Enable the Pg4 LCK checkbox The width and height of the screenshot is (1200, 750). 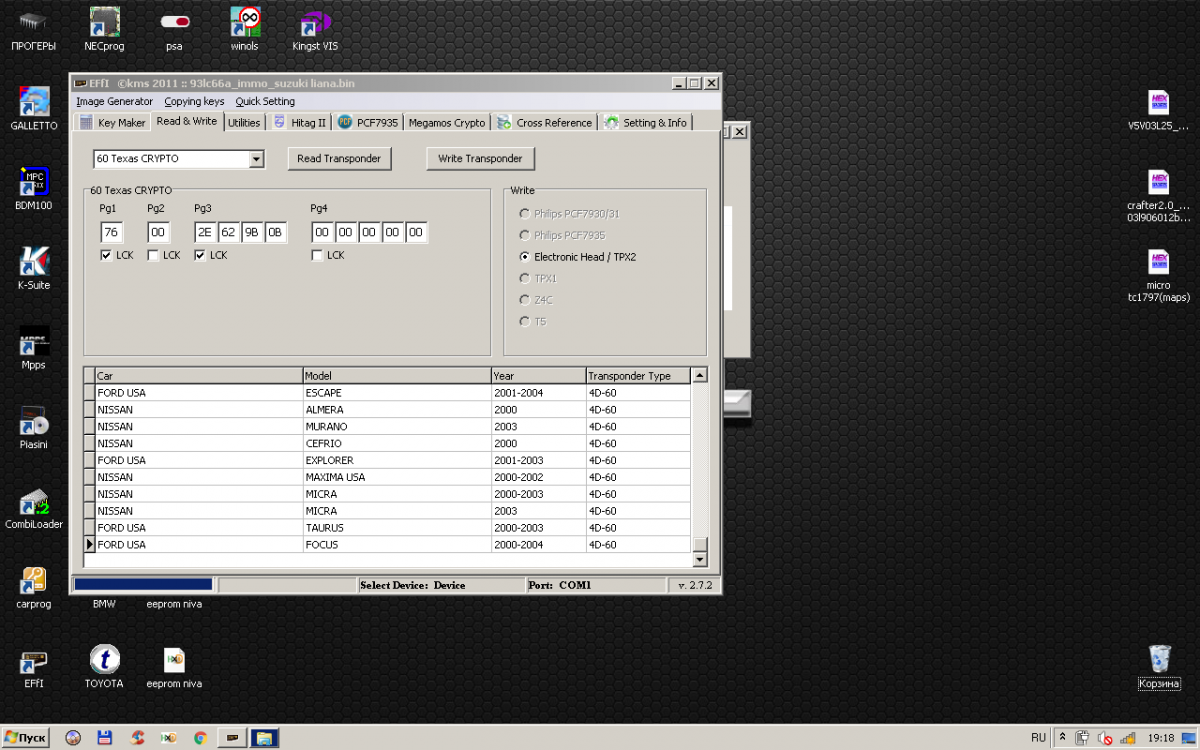click(x=317, y=256)
